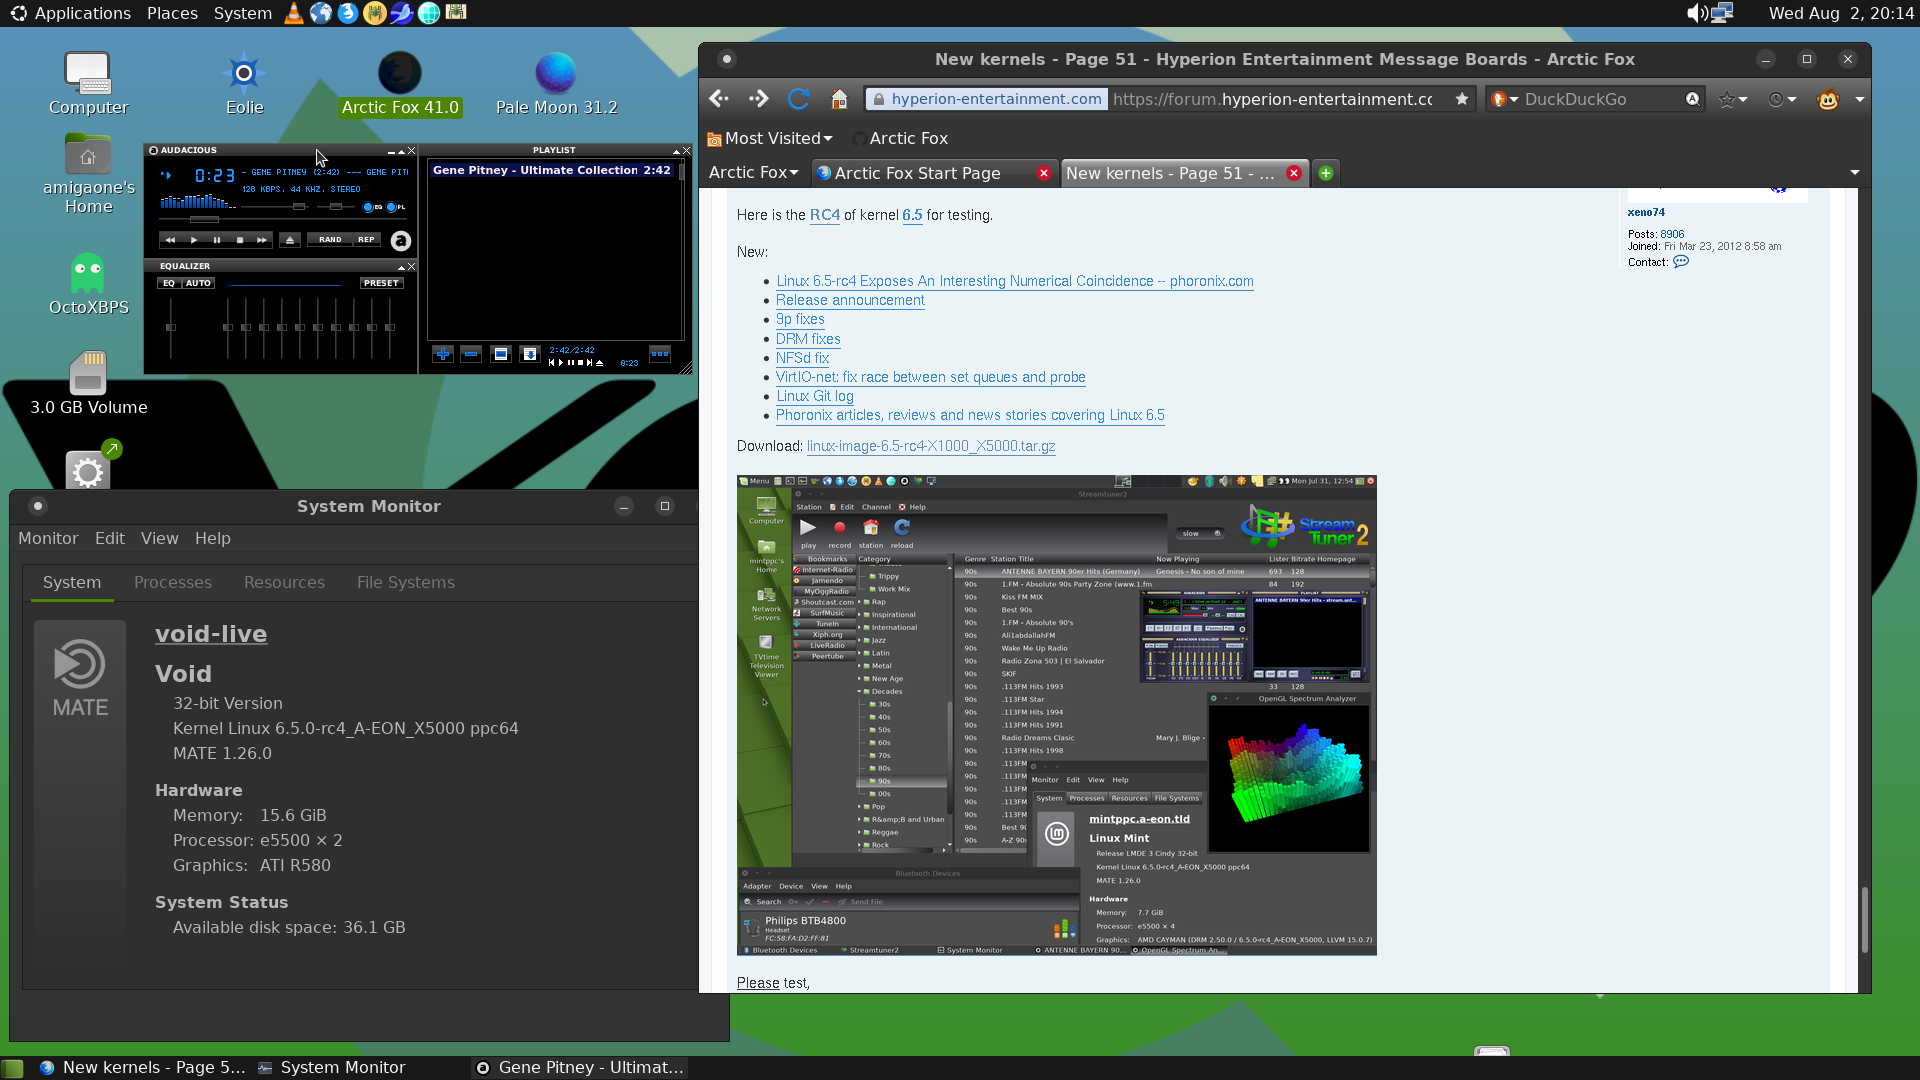The height and width of the screenshot is (1080, 1920).
Task: Reload the page in Arctic Fox
Action: point(798,99)
